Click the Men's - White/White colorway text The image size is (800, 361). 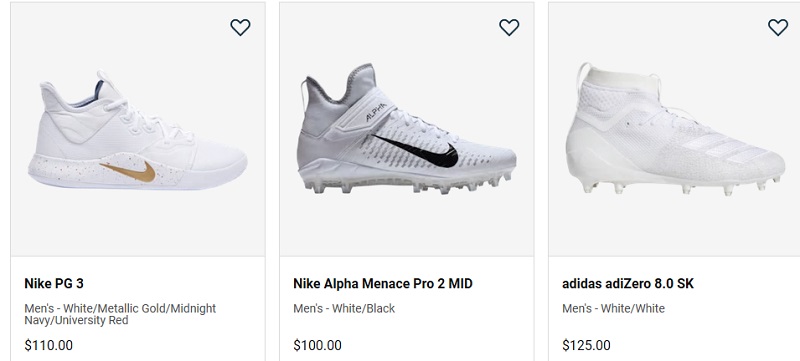click(613, 308)
